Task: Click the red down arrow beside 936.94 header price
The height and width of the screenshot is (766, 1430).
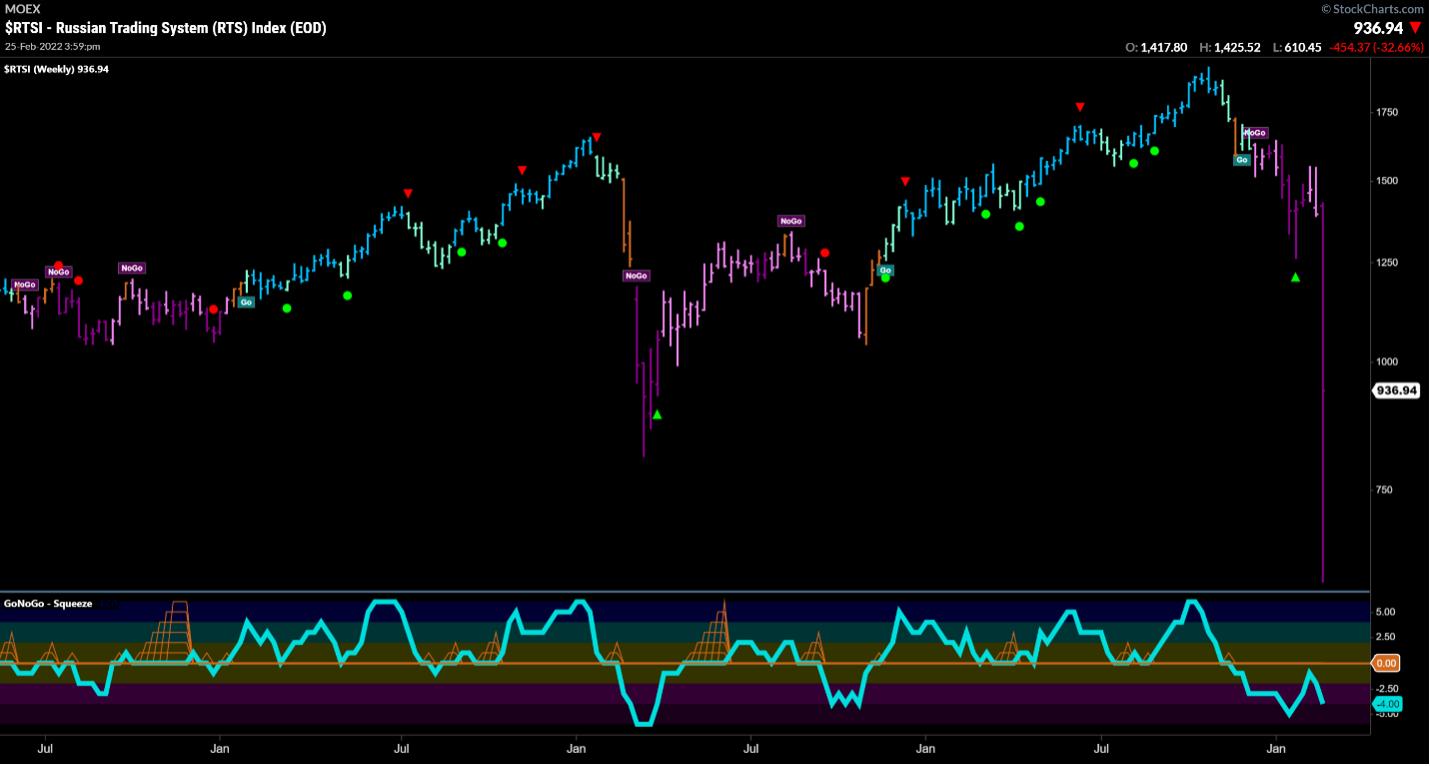Action: pos(1414,28)
